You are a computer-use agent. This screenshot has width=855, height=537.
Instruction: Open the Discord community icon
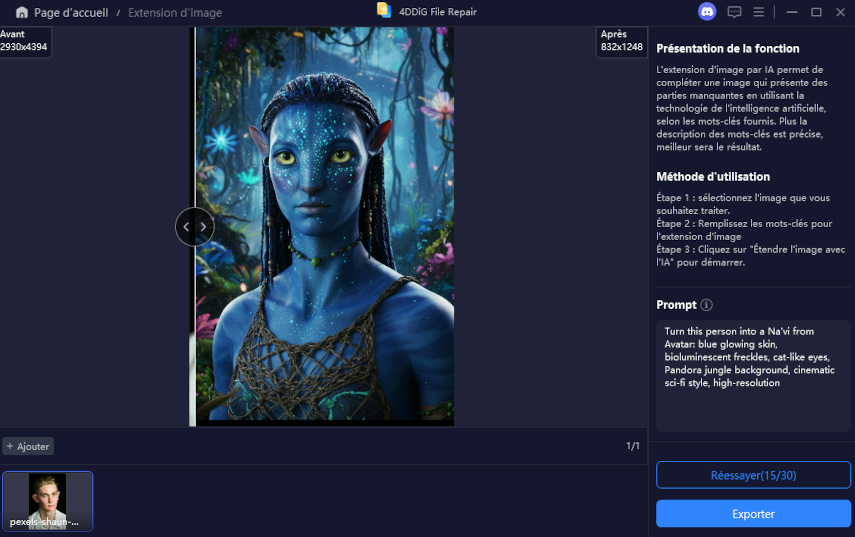[x=707, y=12]
